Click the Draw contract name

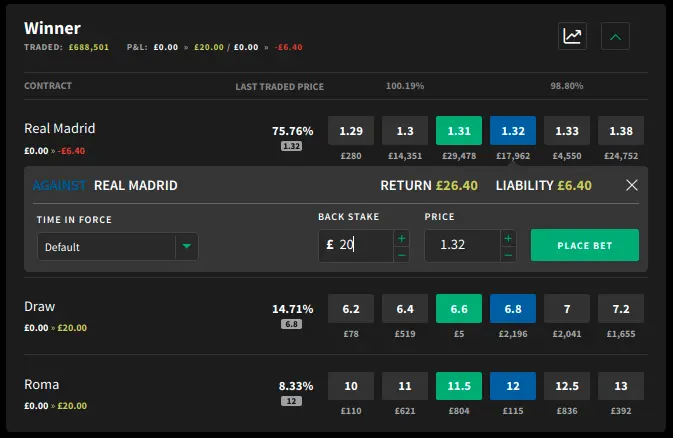point(39,307)
